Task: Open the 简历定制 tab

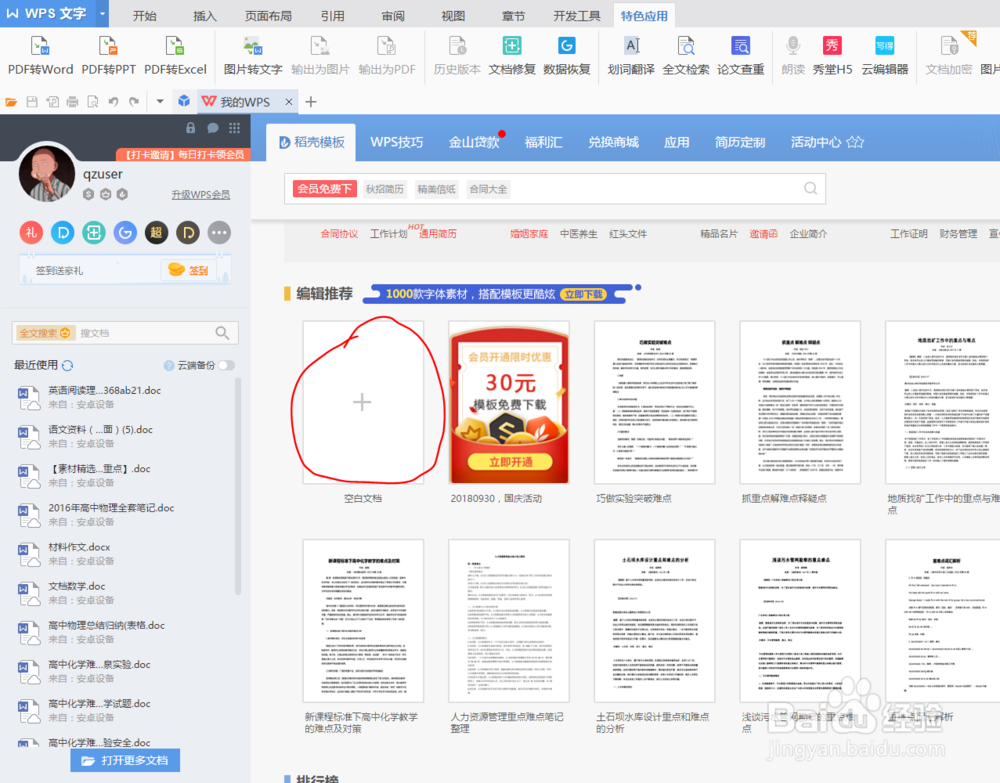Action: pos(739,142)
